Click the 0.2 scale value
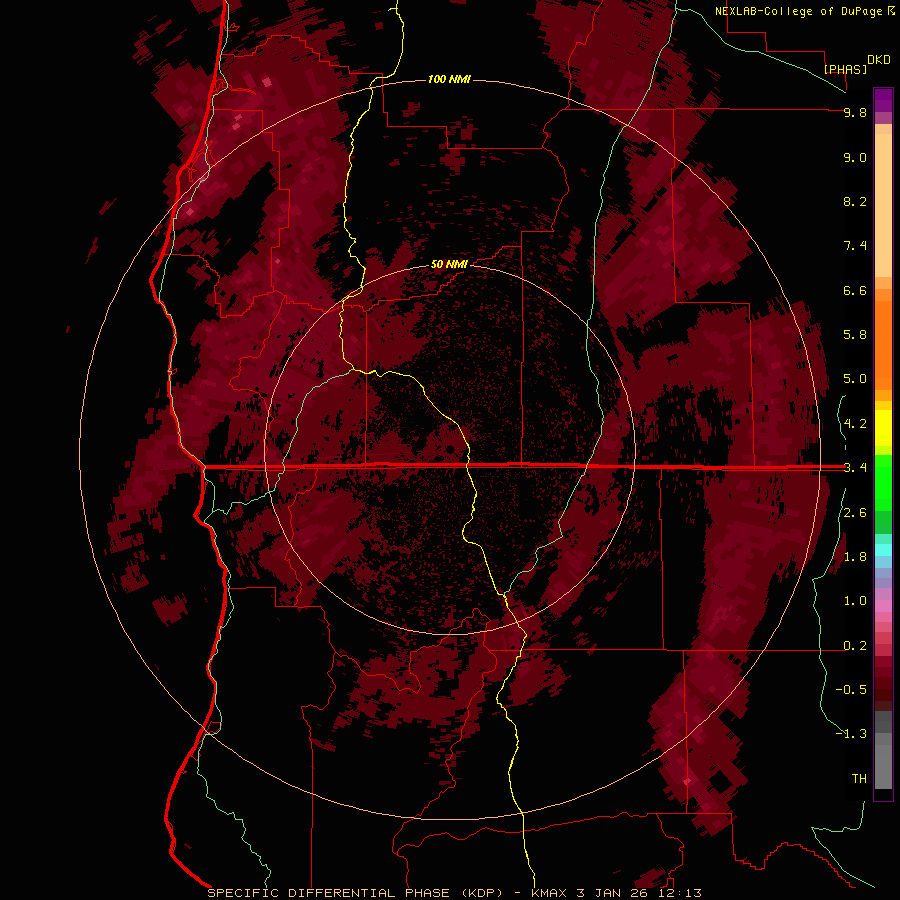900x900 pixels. point(855,646)
